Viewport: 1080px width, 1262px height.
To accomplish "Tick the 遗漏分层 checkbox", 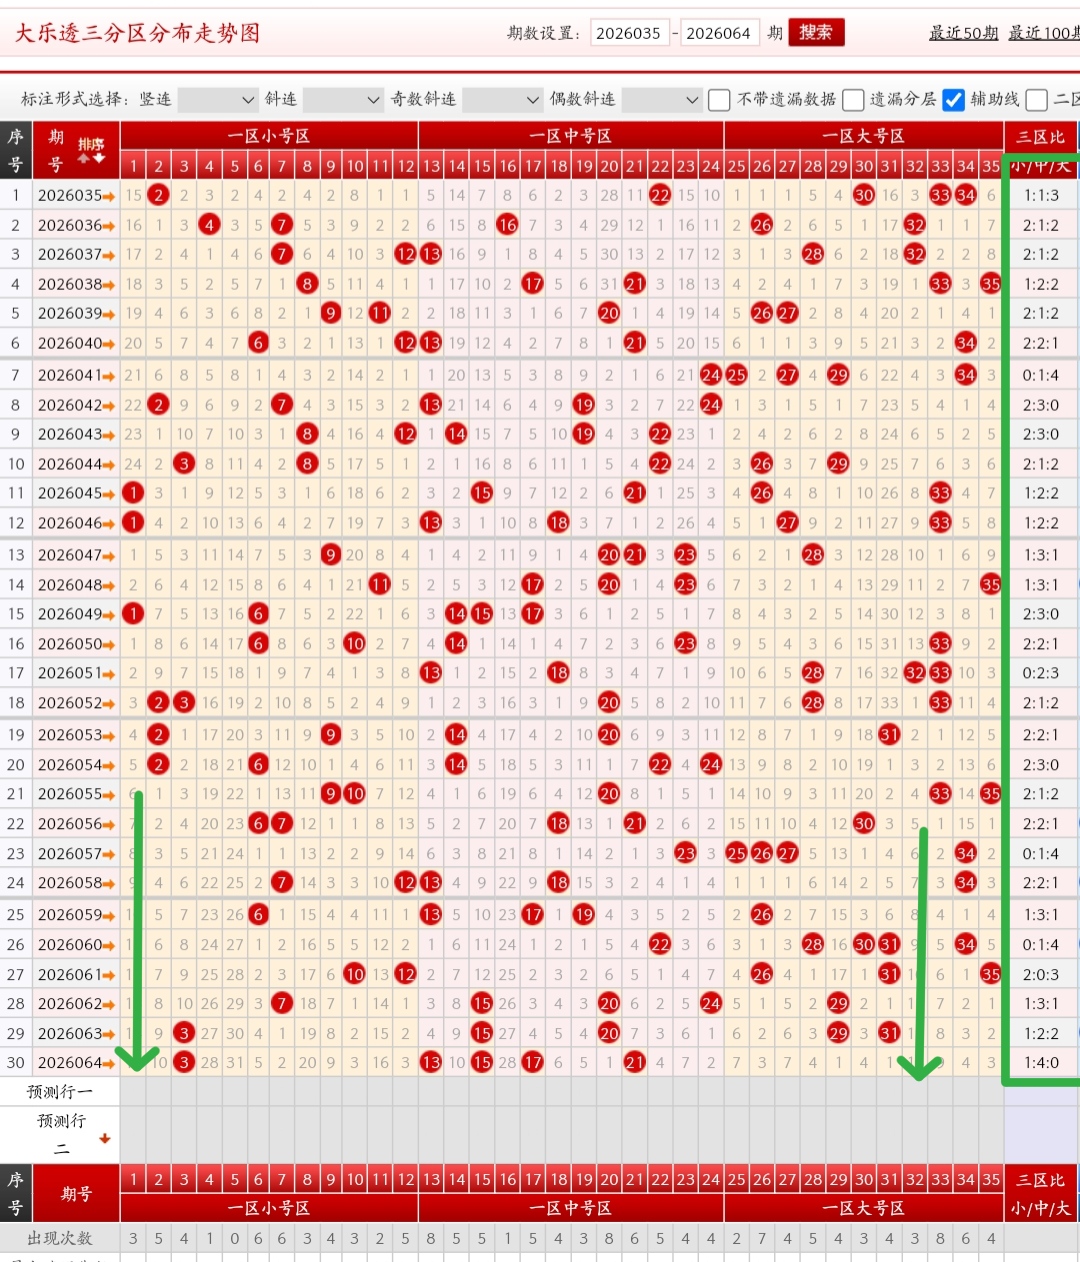I will click(853, 99).
